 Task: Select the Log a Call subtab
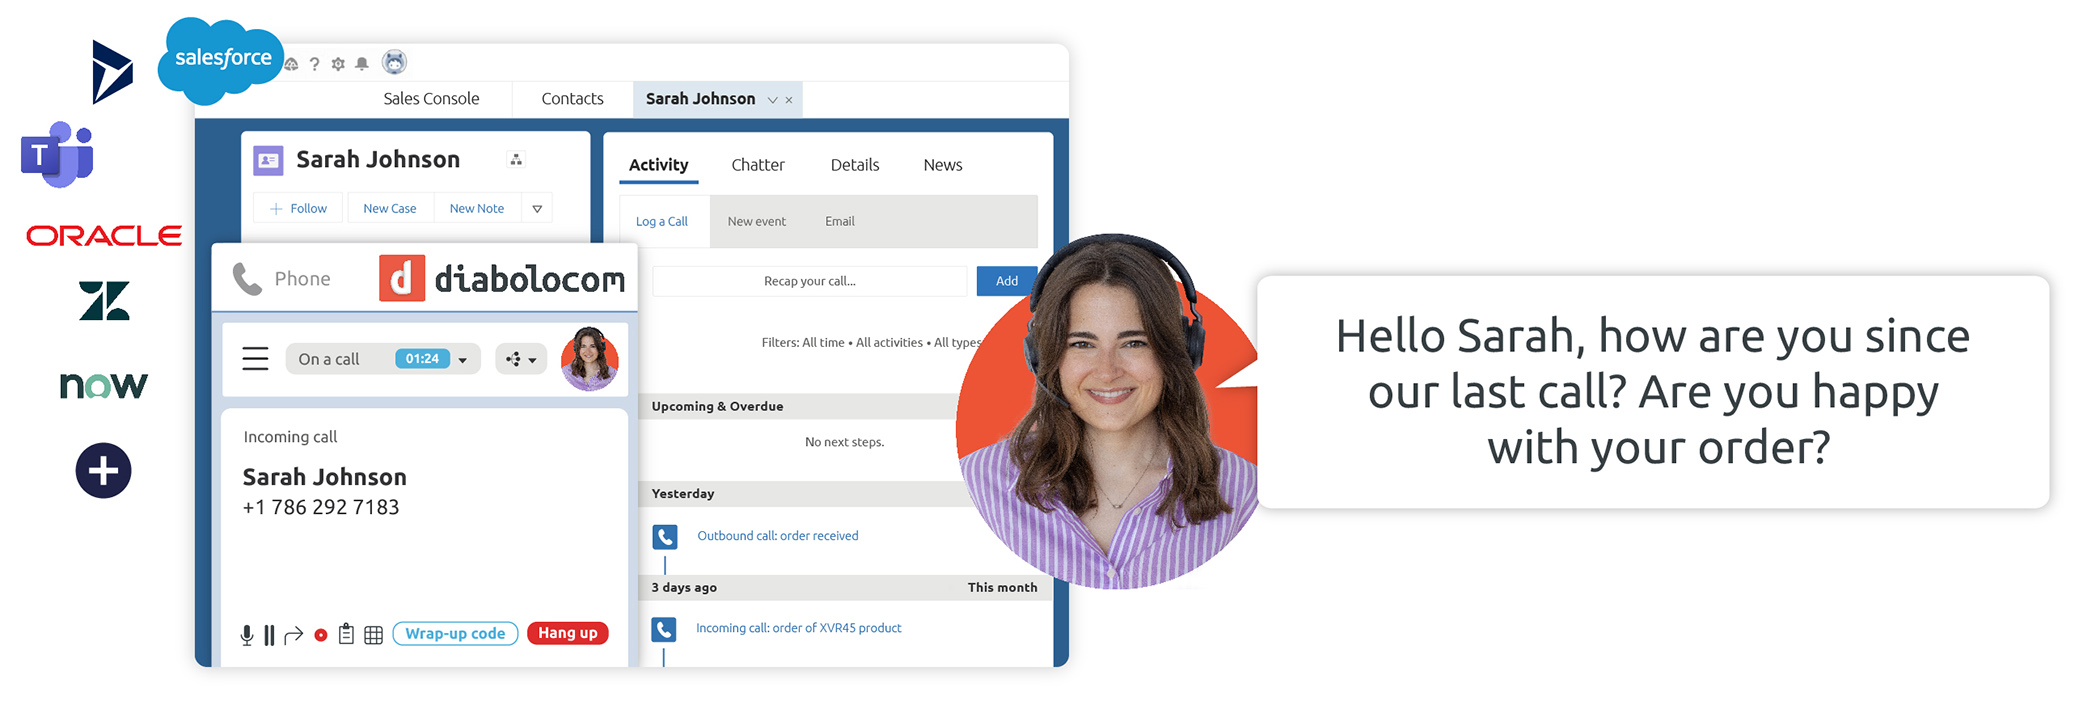tap(662, 222)
